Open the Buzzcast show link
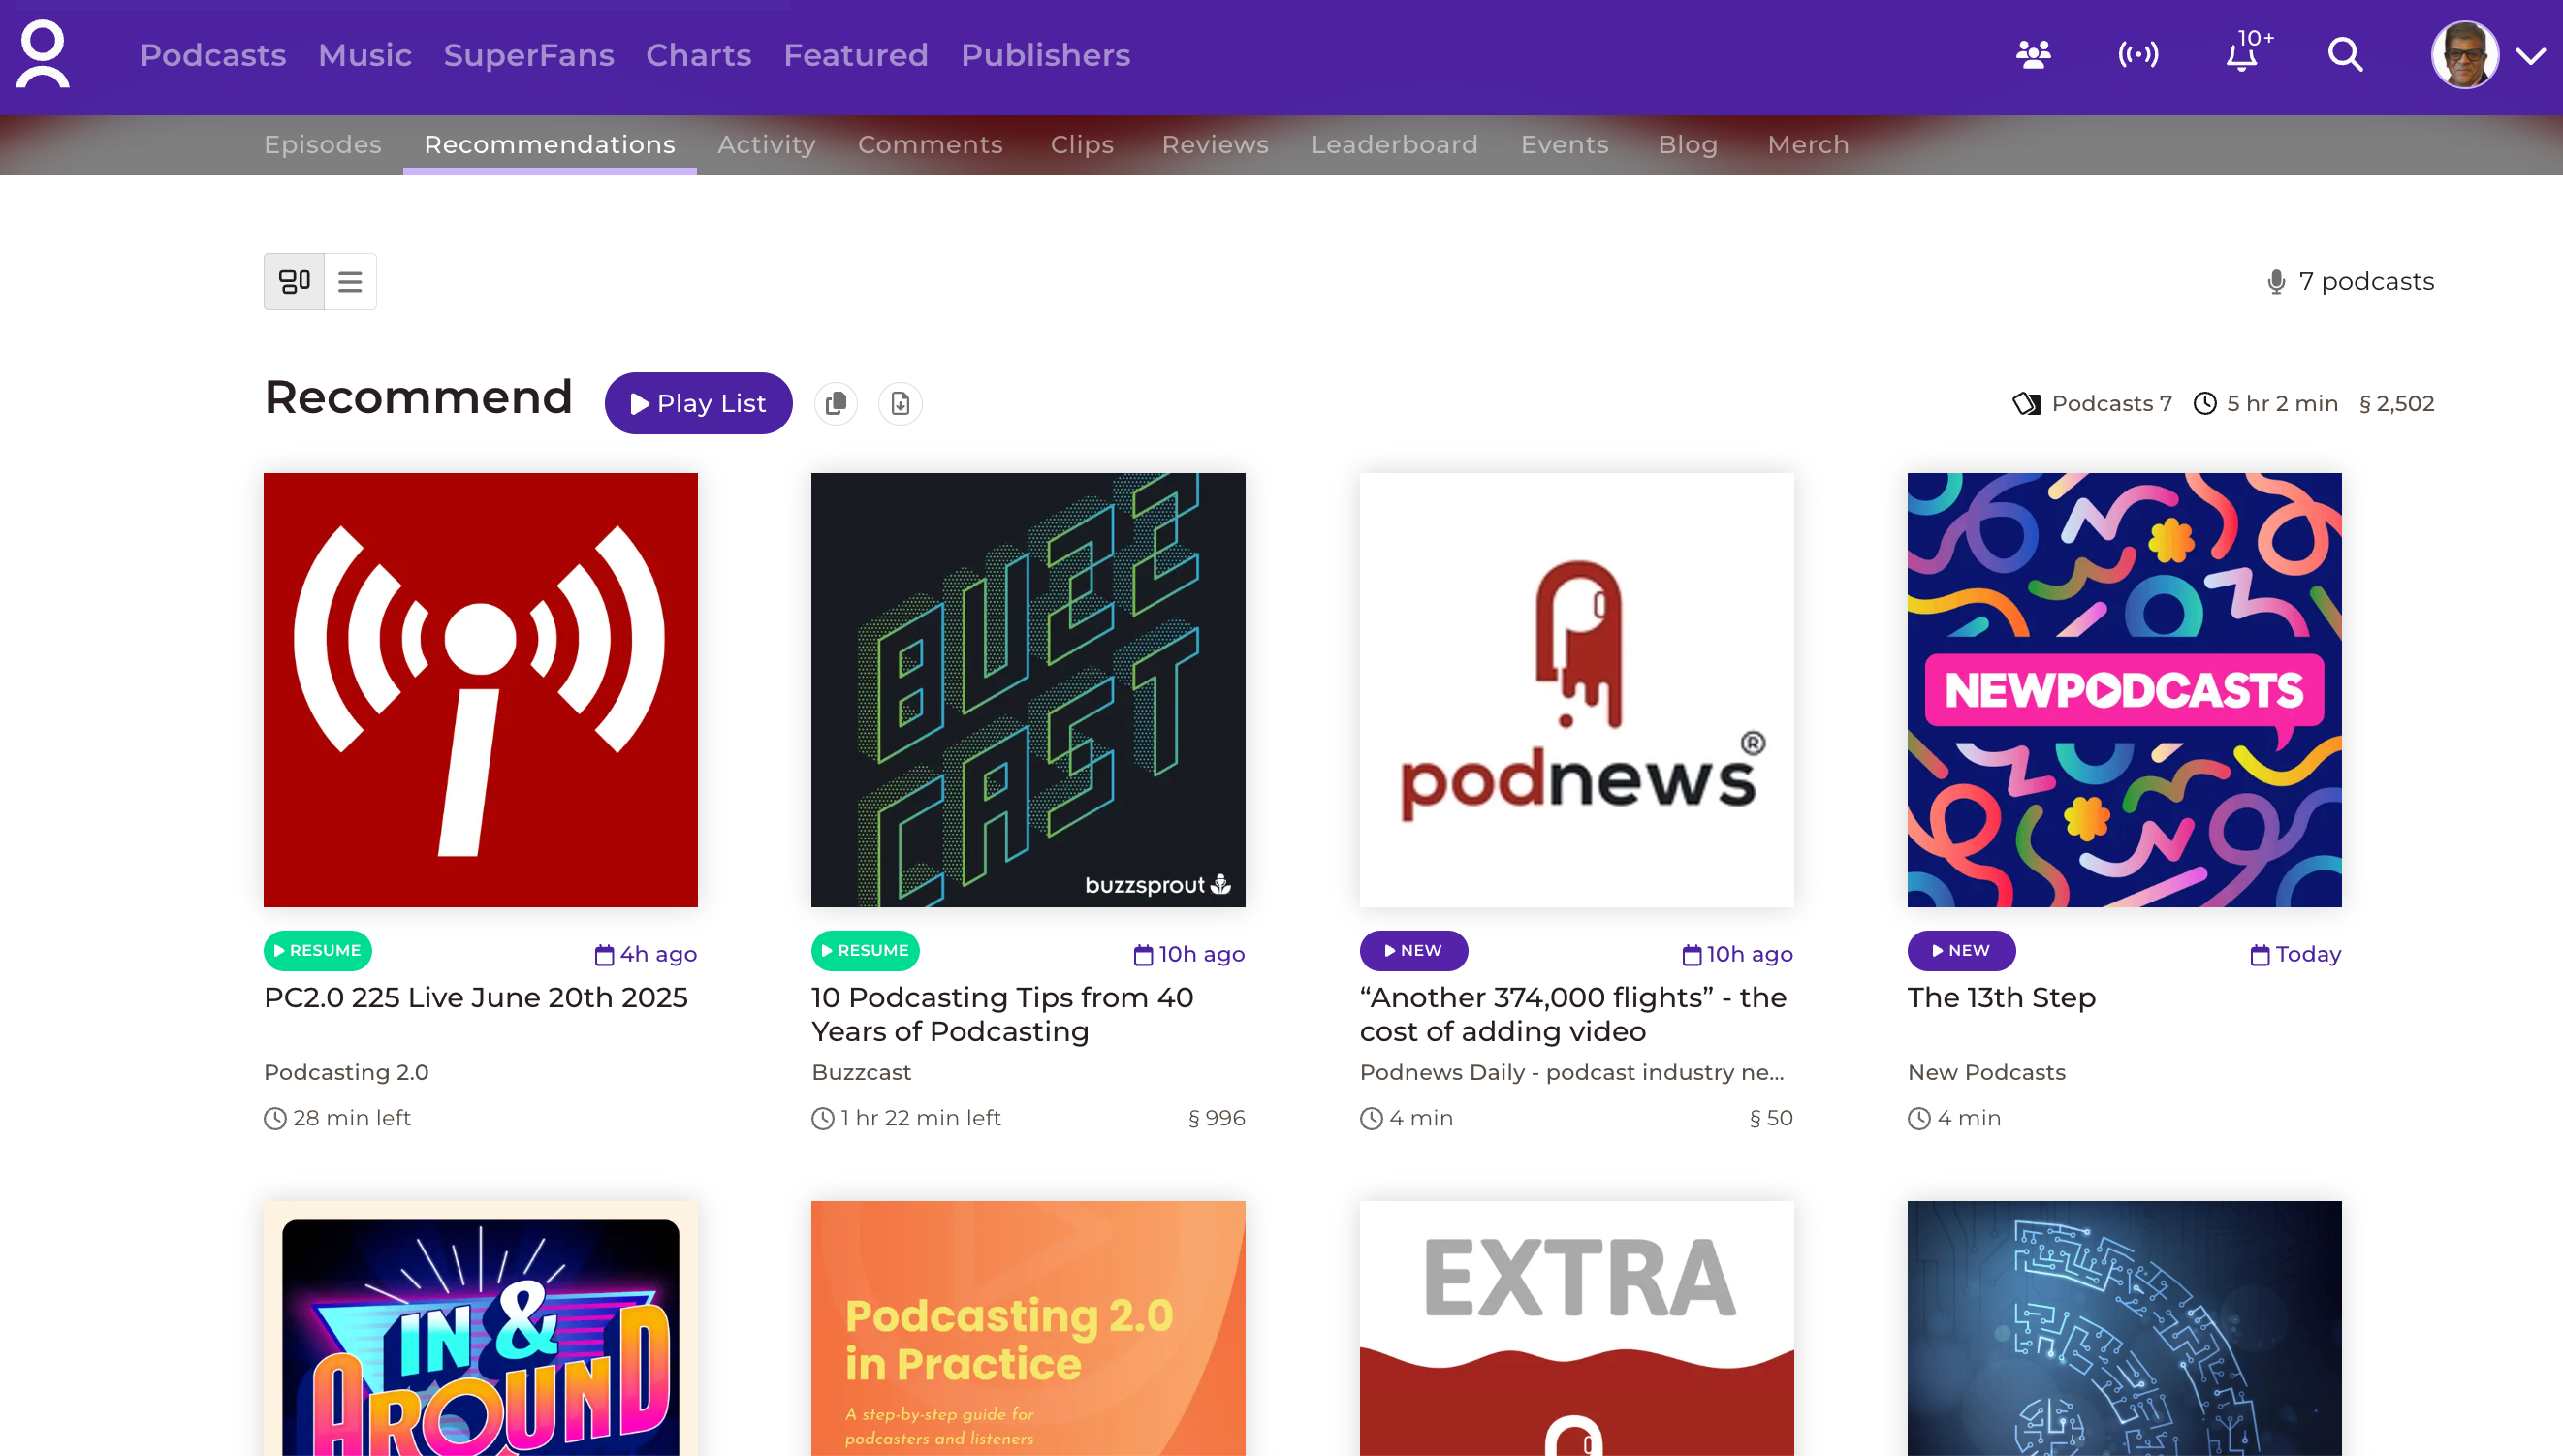 point(861,1073)
